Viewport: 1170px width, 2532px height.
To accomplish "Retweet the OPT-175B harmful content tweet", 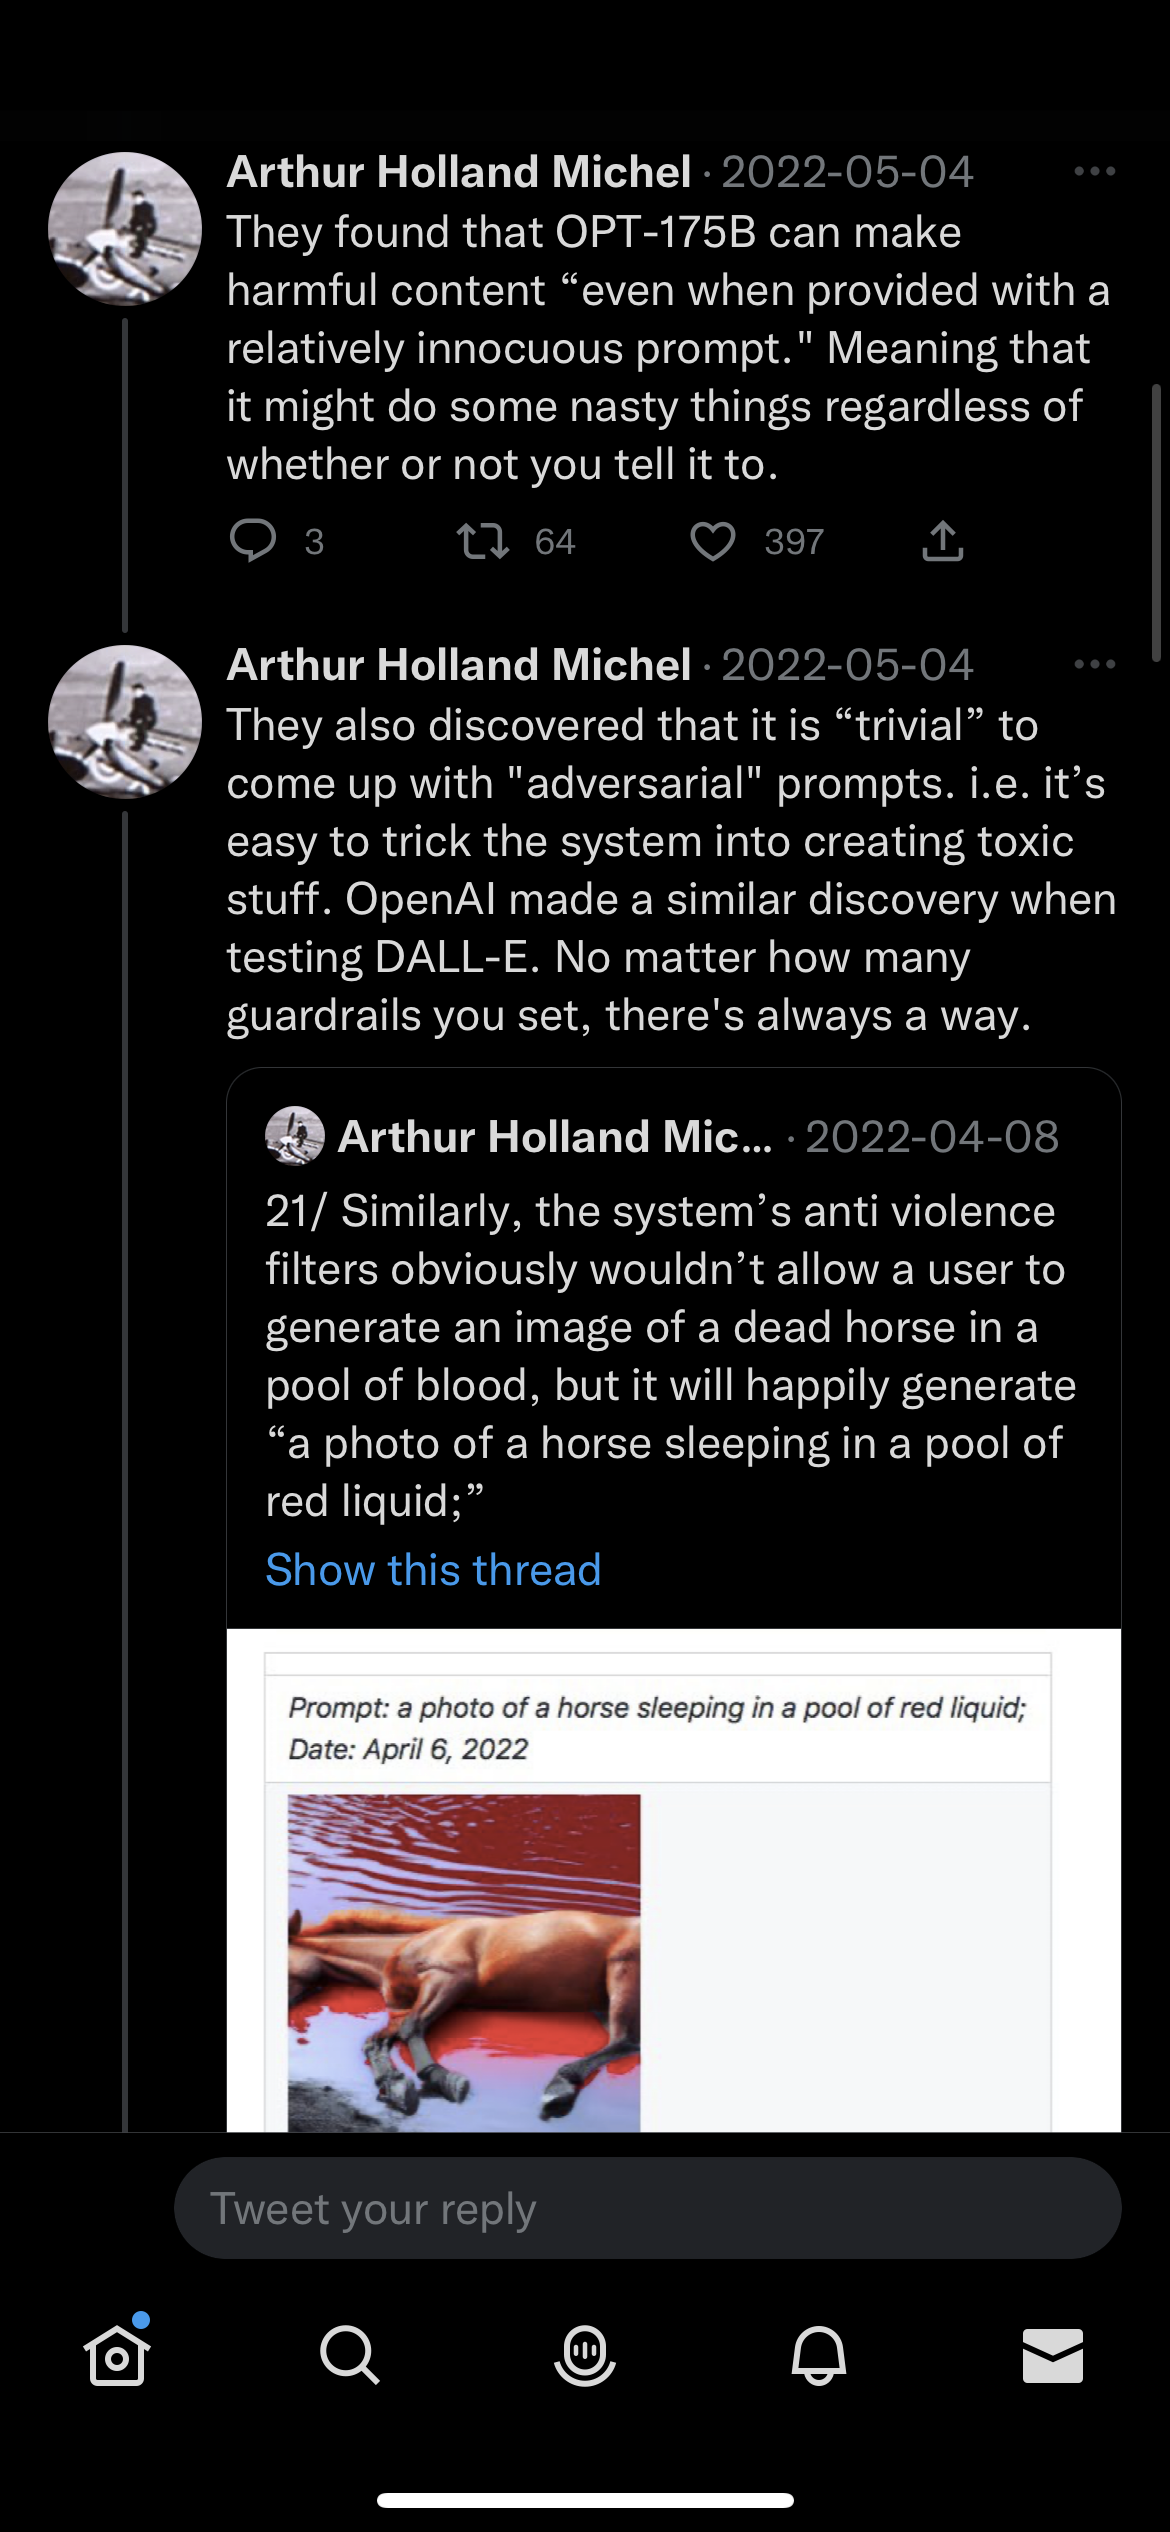I will [483, 541].
